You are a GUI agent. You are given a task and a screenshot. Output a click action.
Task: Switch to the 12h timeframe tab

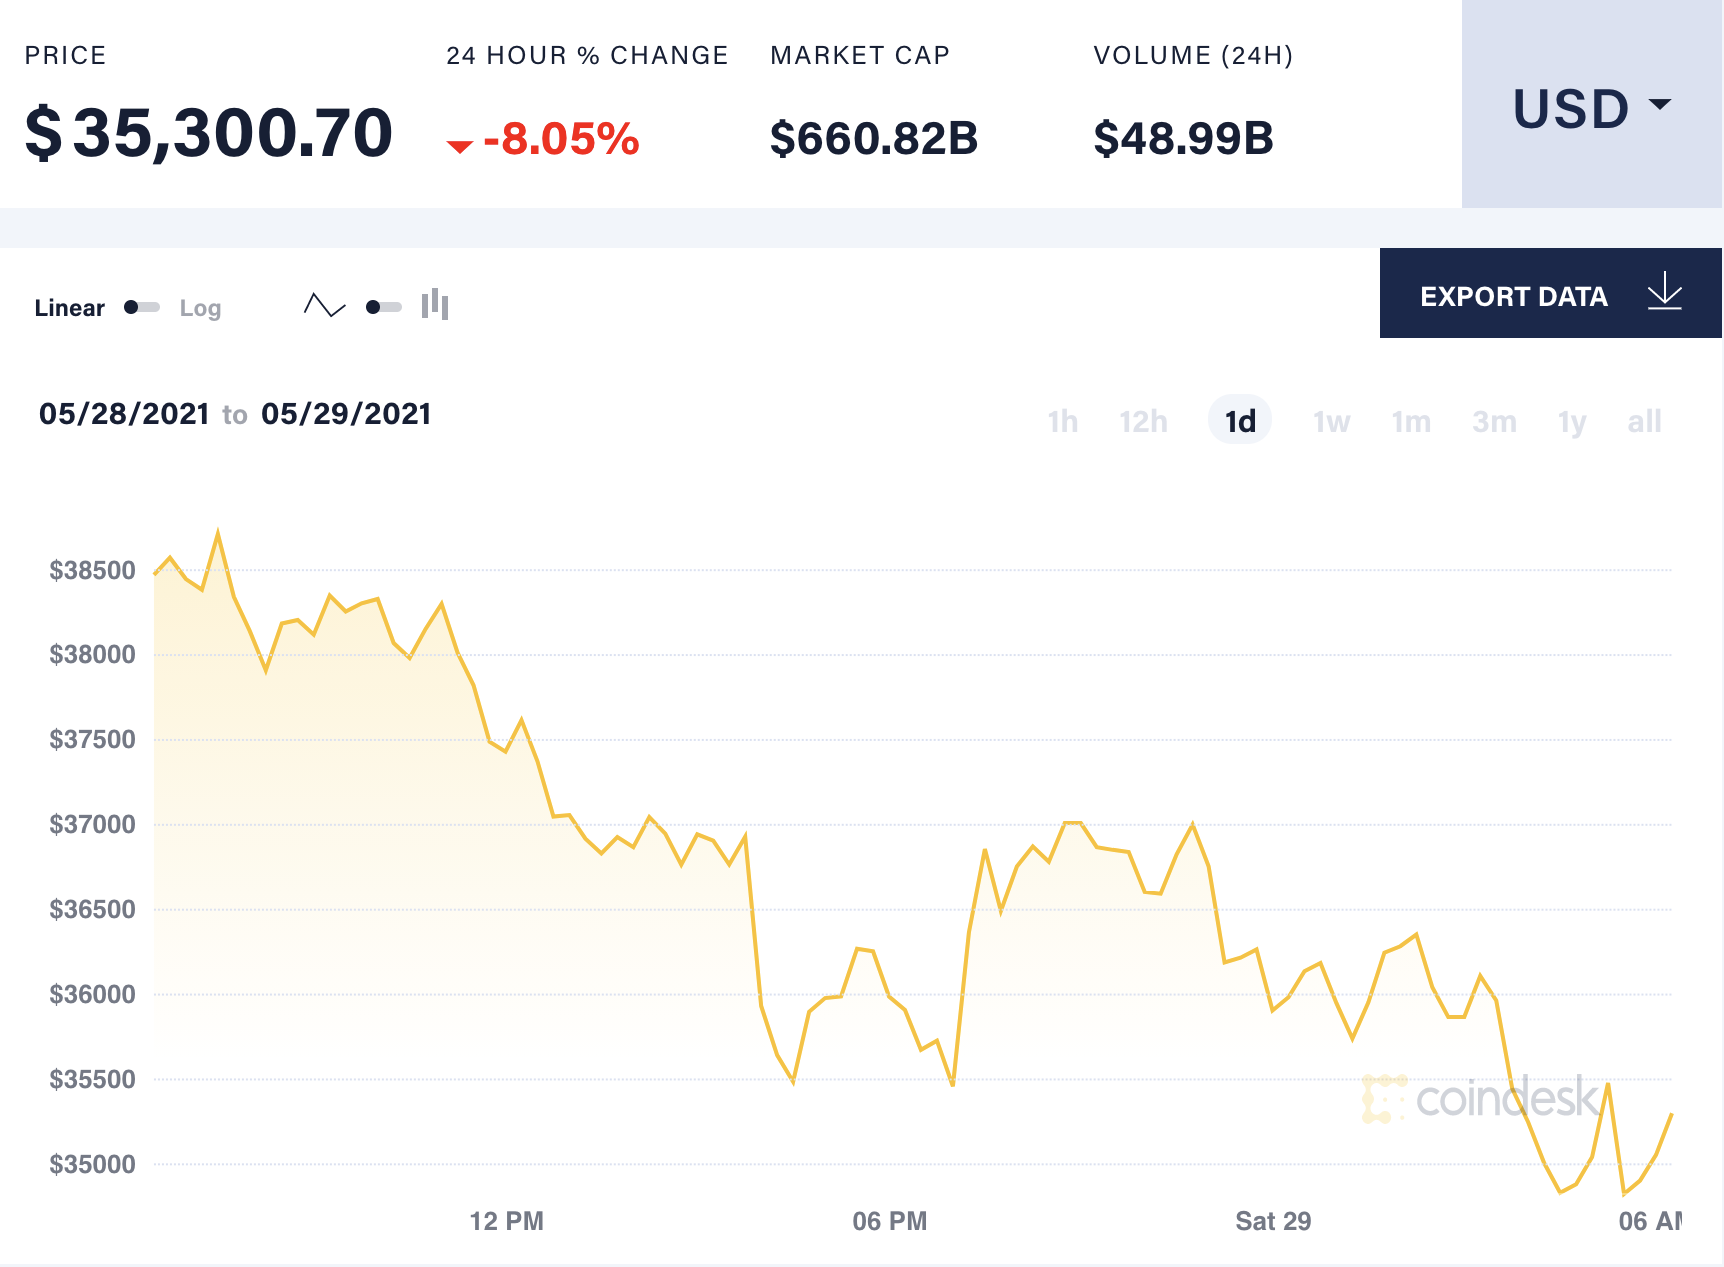pyautogui.click(x=1142, y=421)
